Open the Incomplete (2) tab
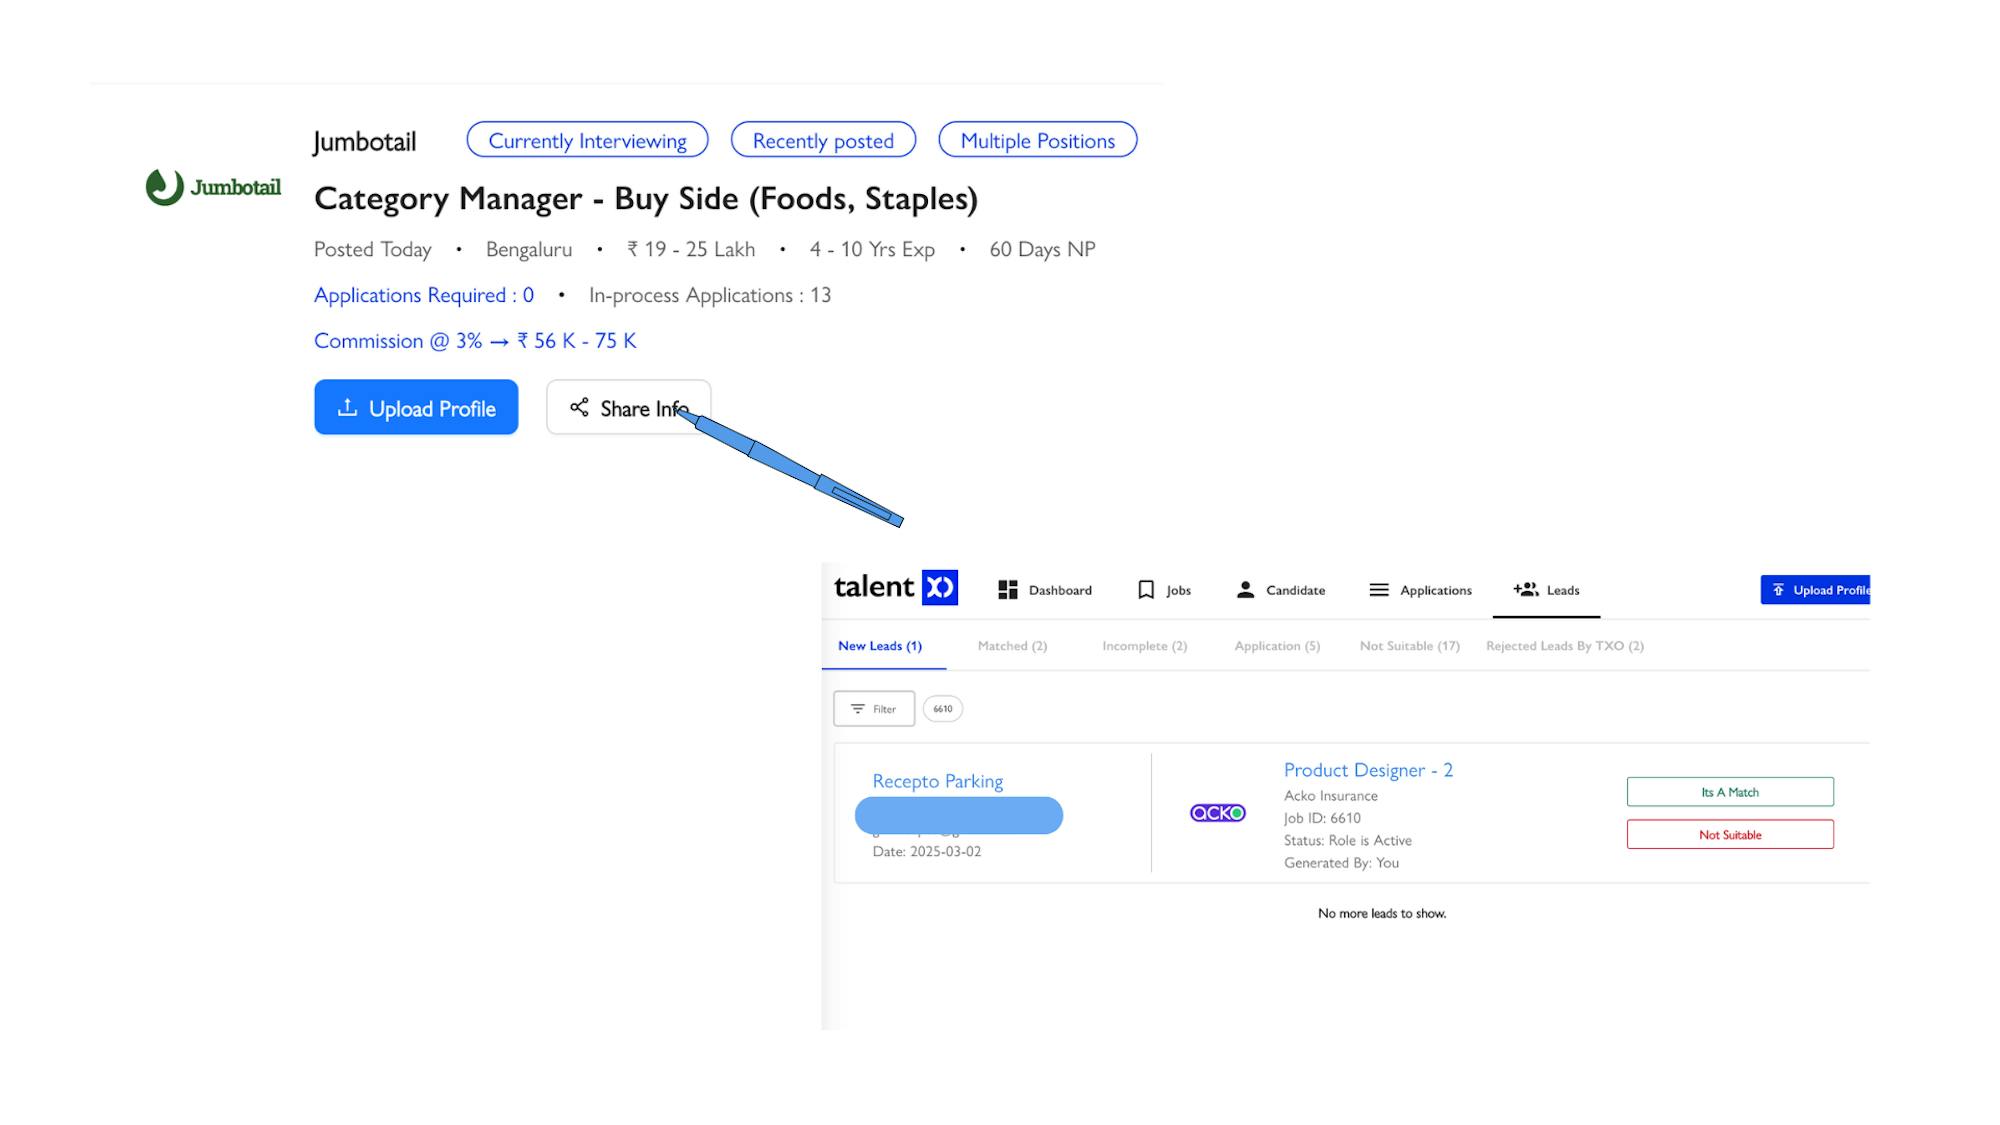The image size is (2000, 1125). [x=1144, y=646]
